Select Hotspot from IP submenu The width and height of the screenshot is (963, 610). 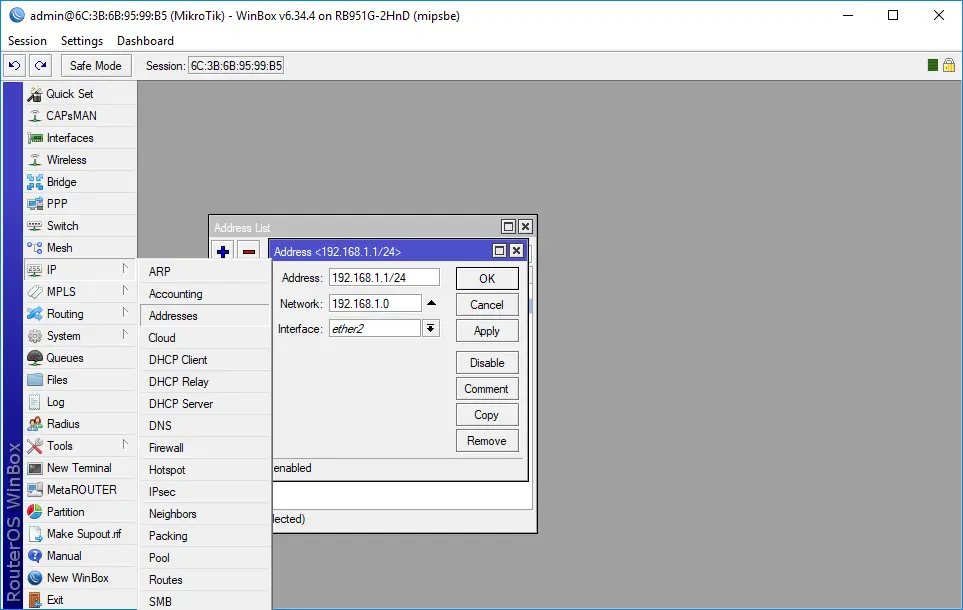point(205,470)
